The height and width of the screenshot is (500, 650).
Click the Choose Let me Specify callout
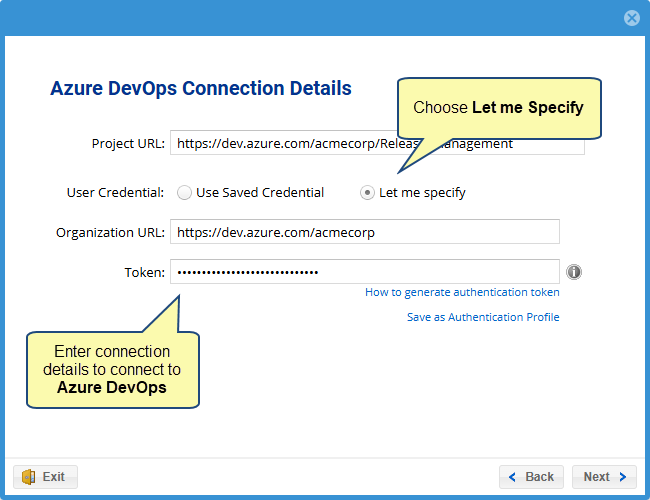click(x=498, y=108)
